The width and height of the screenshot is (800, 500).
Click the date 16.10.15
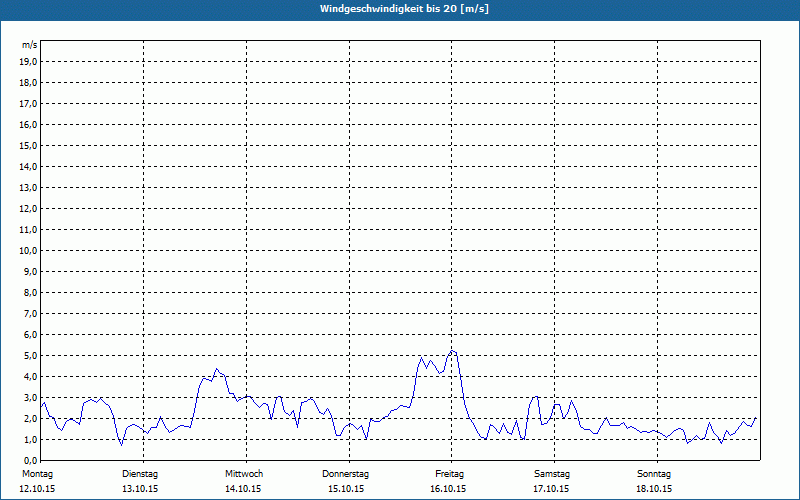click(448, 489)
